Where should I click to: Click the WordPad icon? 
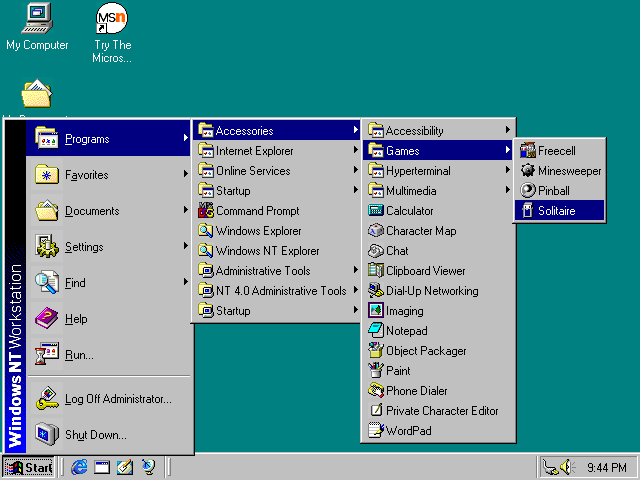point(376,431)
